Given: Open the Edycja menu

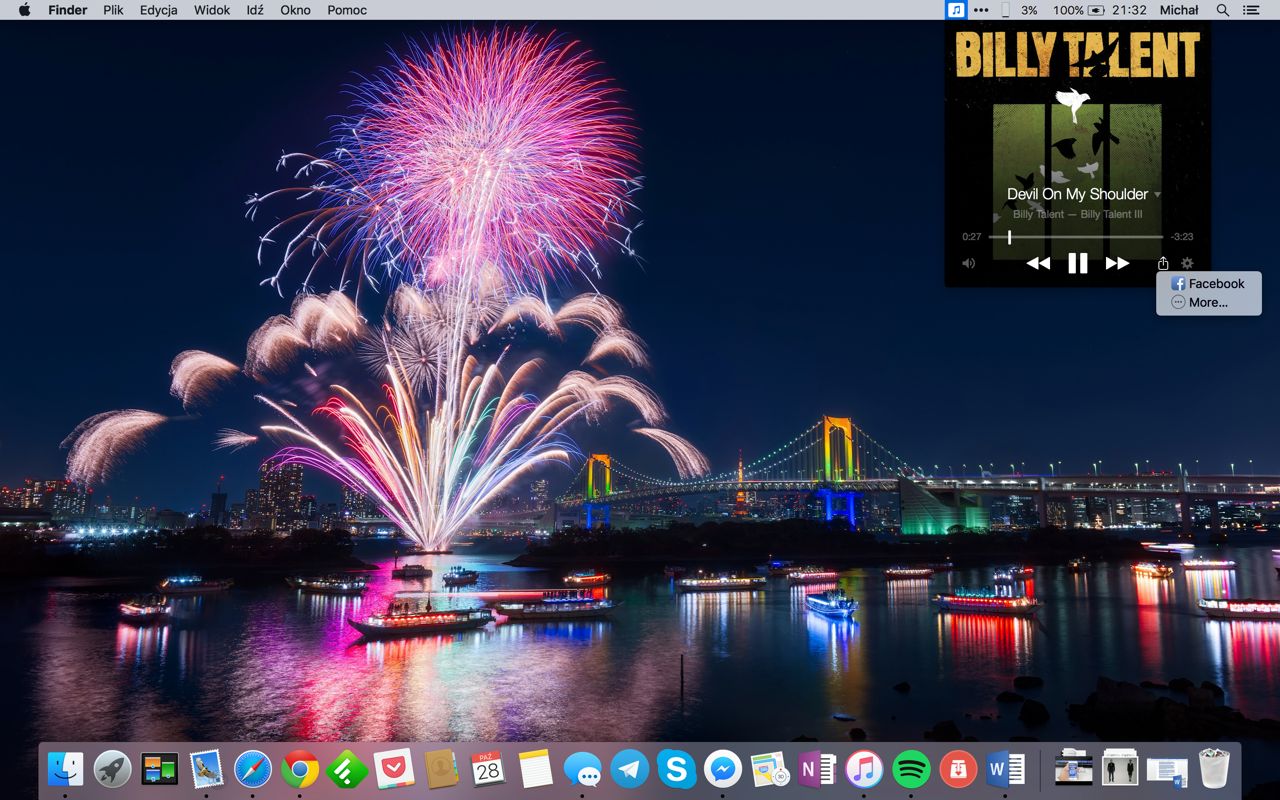Looking at the screenshot, I should point(159,10).
